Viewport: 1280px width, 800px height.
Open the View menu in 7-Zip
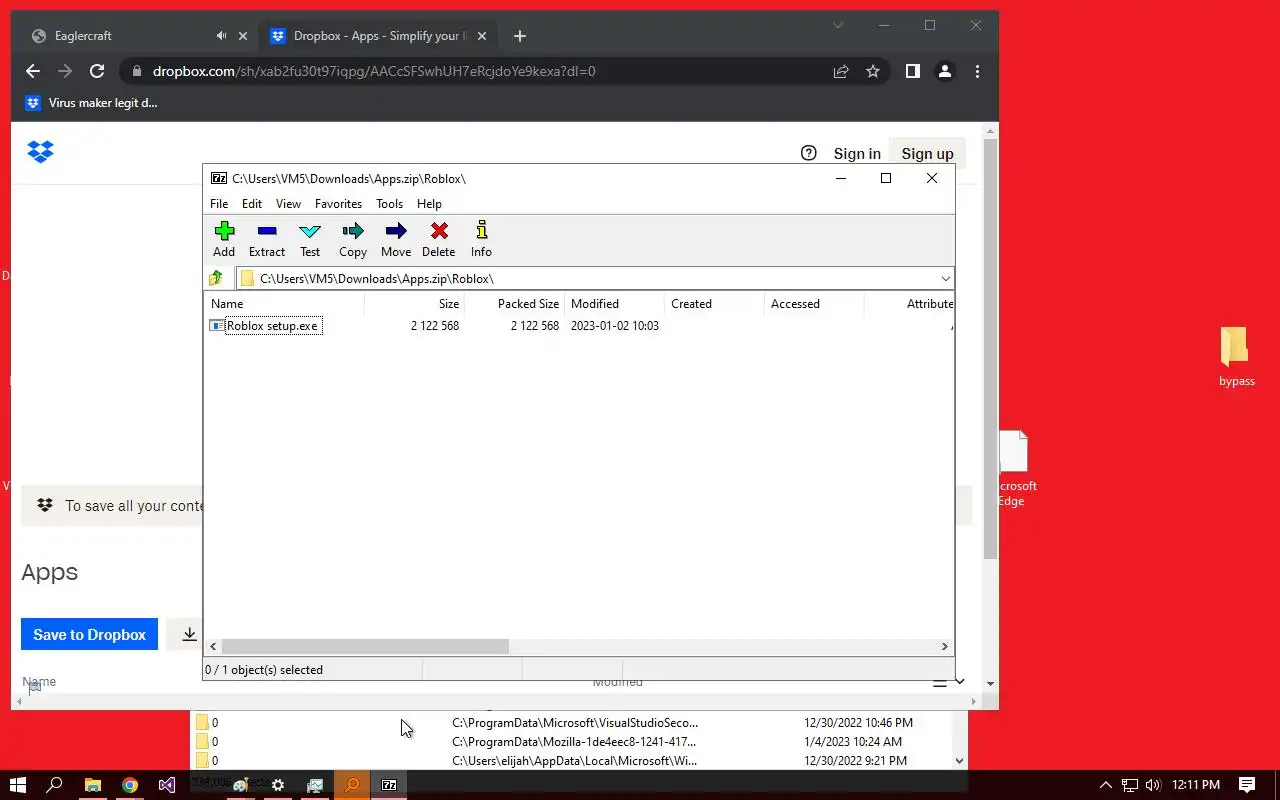click(x=288, y=204)
